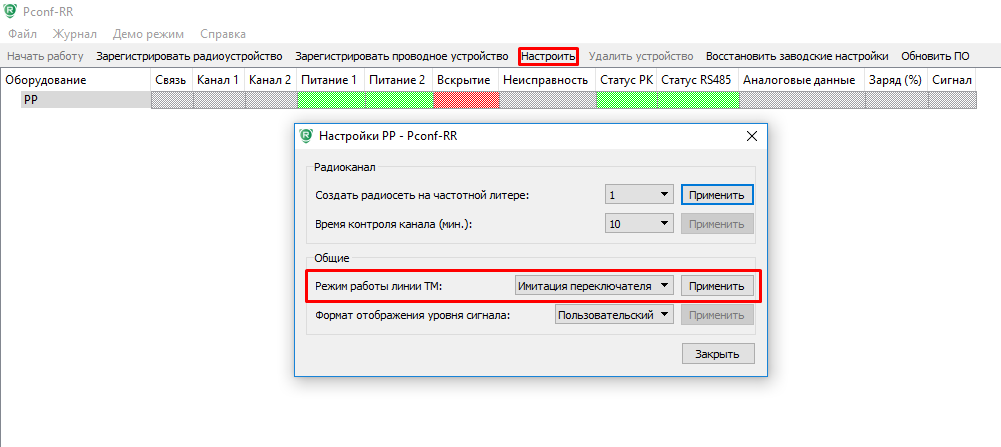Open channel control time dropdown
1001x447 pixels.
tap(639, 224)
